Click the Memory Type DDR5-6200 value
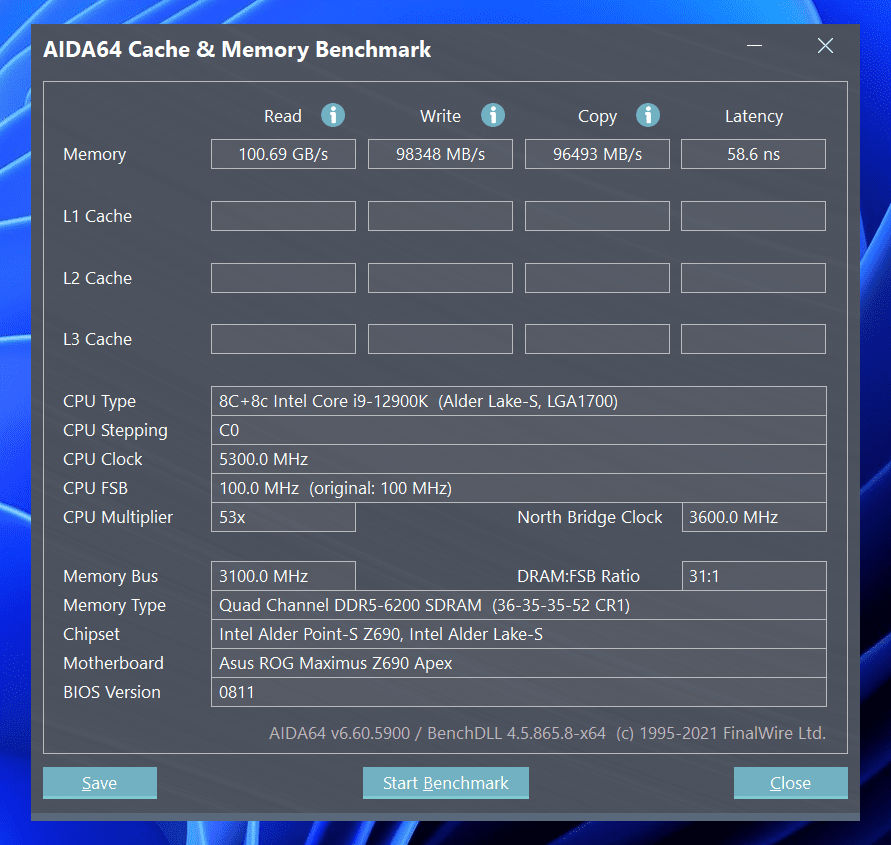This screenshot has height=845, width=891. pyautogui.click(x=519, y=605)
